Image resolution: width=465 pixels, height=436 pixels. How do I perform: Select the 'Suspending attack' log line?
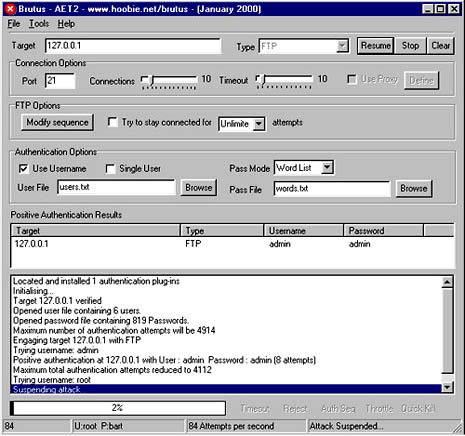tap(227, 389)
